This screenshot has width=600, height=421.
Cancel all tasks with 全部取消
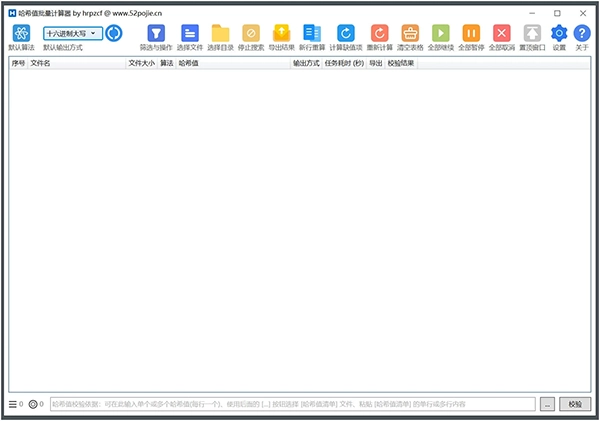click(502, 34)
